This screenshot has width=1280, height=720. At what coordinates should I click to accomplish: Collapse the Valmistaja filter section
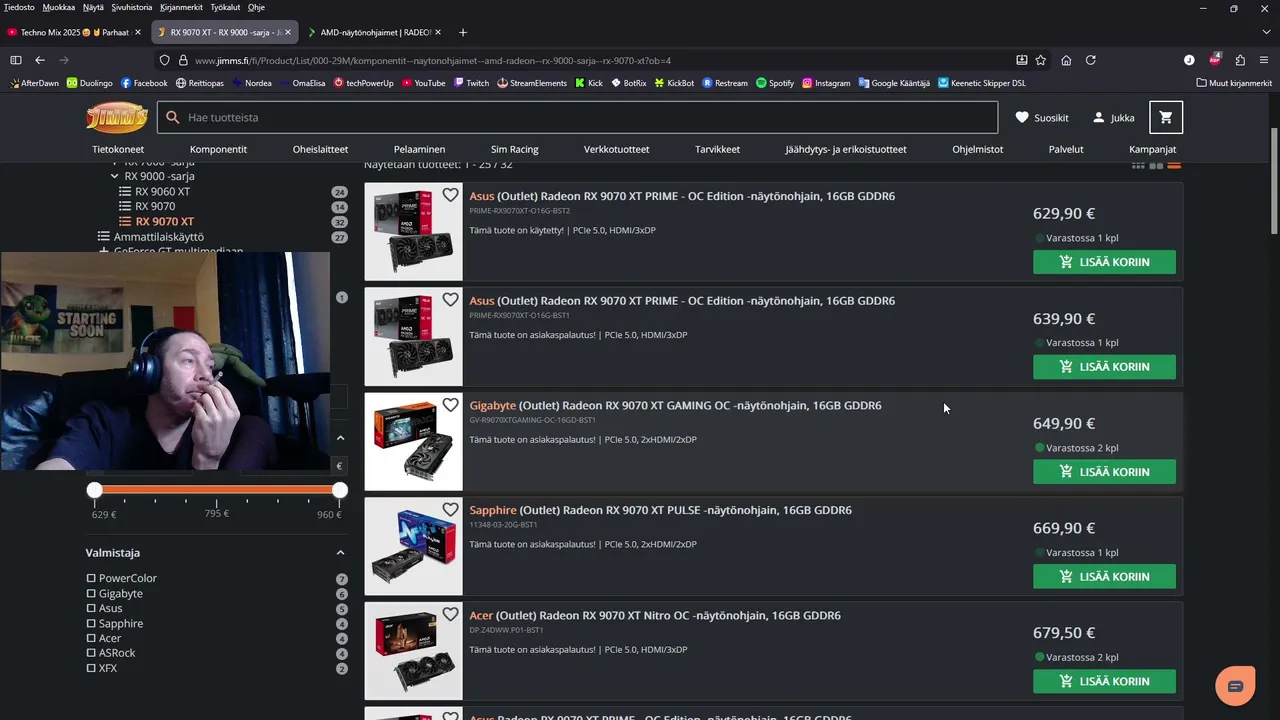click(x=340, y=552)
